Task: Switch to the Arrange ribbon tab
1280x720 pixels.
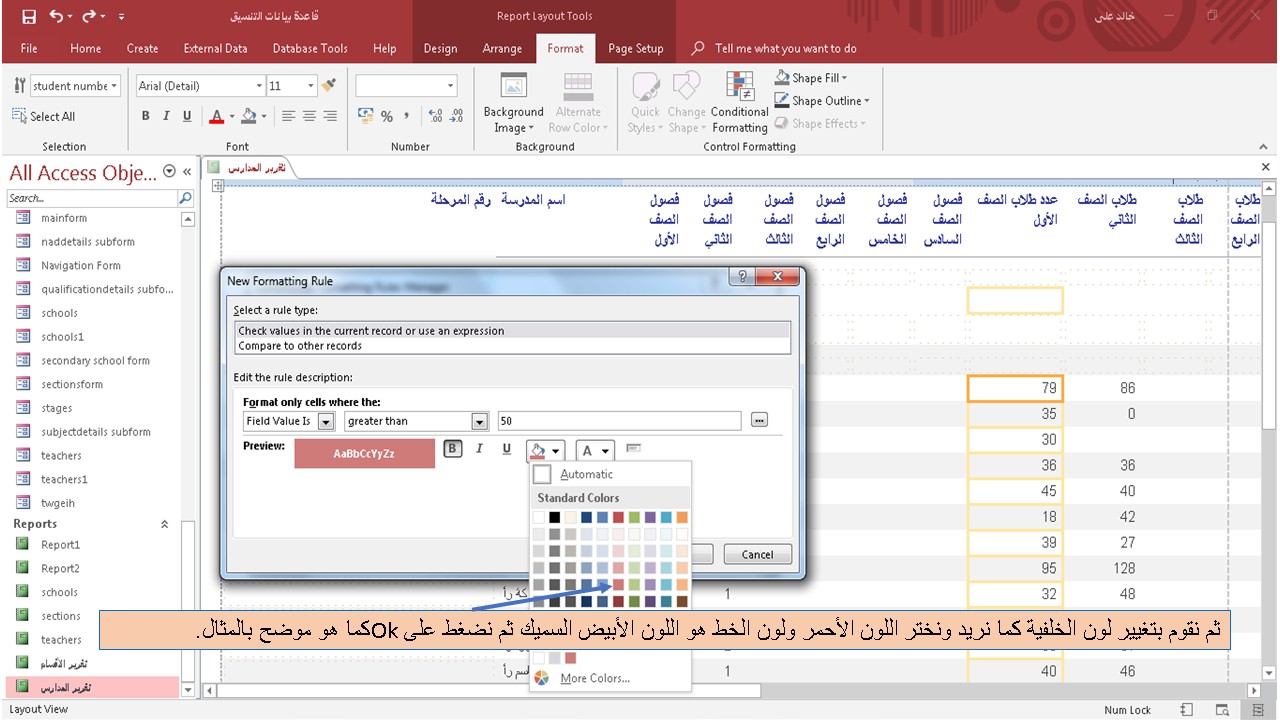Action: tap(502, 48)
